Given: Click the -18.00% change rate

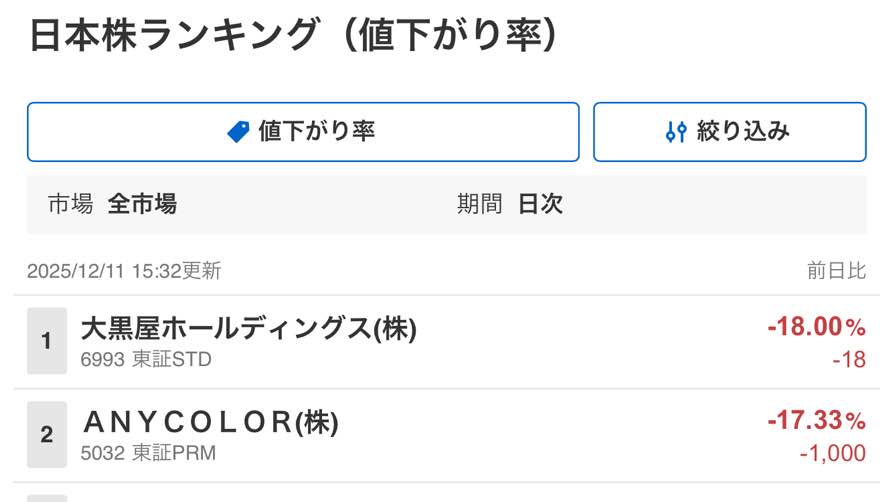Looking at the screenshot, I should coord(816,327).
